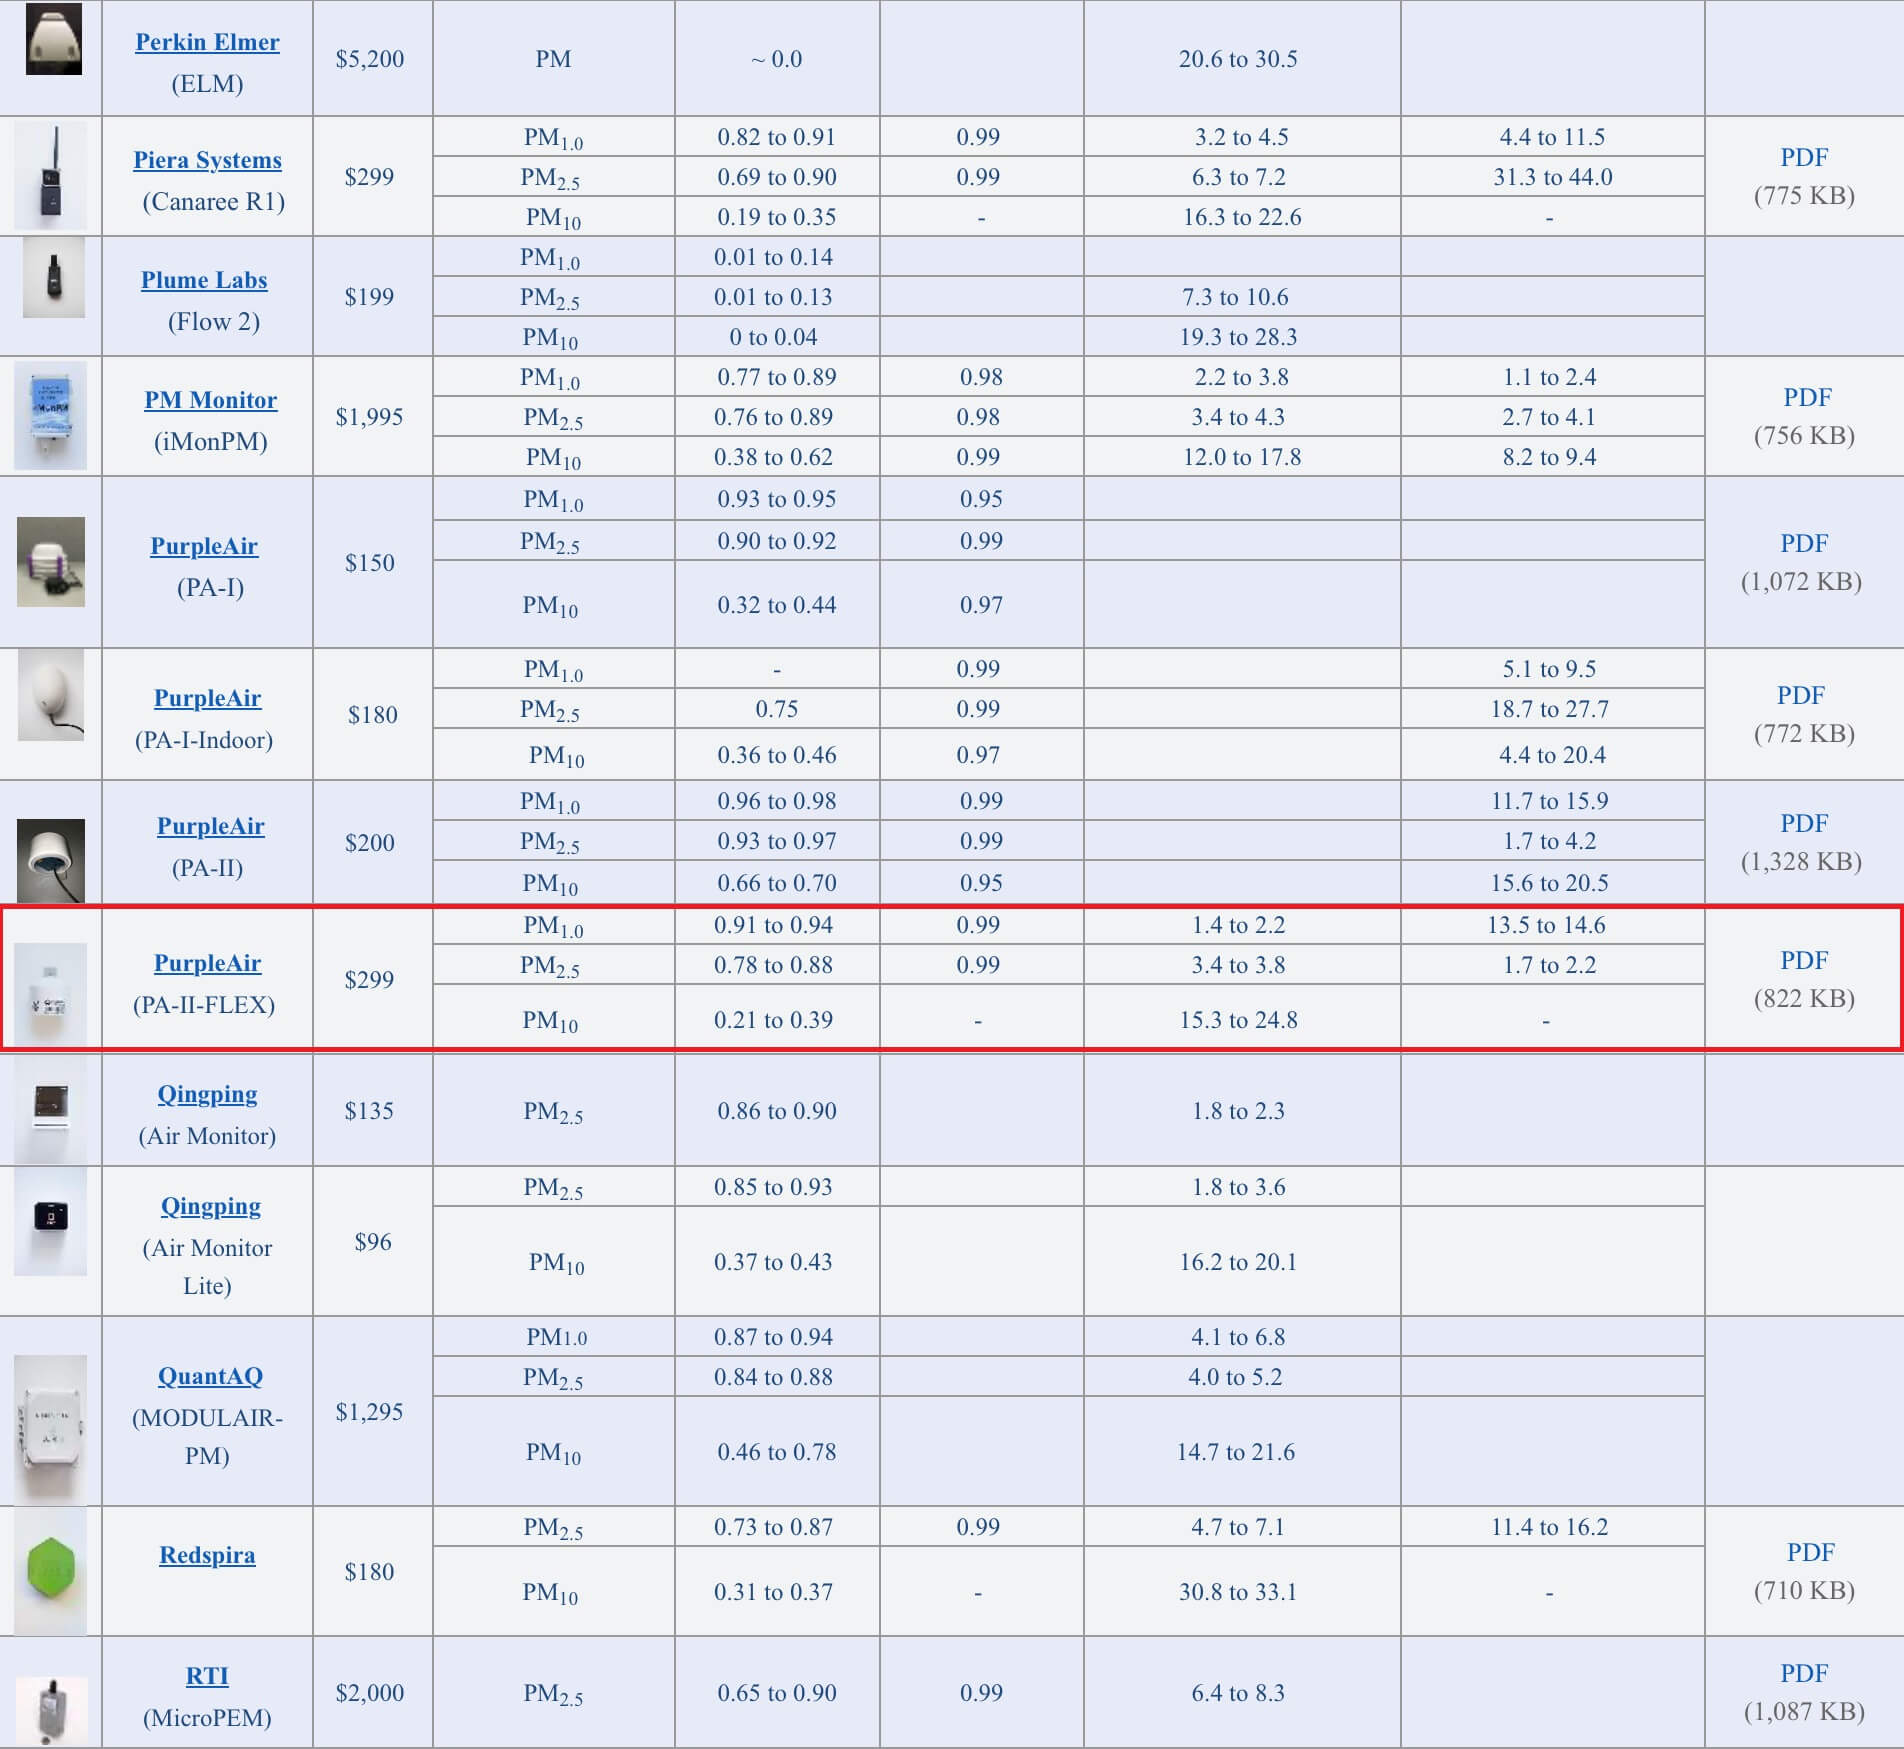Click the Perkin Elmer ELM sensor thumbnail
Viewport: 1904px width, 1749px height.
pos(53,42)
